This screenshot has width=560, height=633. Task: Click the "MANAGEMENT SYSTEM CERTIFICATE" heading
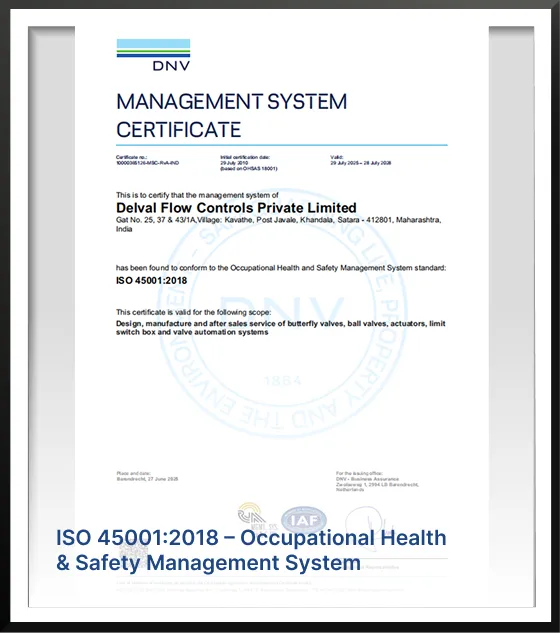(232, 115)
